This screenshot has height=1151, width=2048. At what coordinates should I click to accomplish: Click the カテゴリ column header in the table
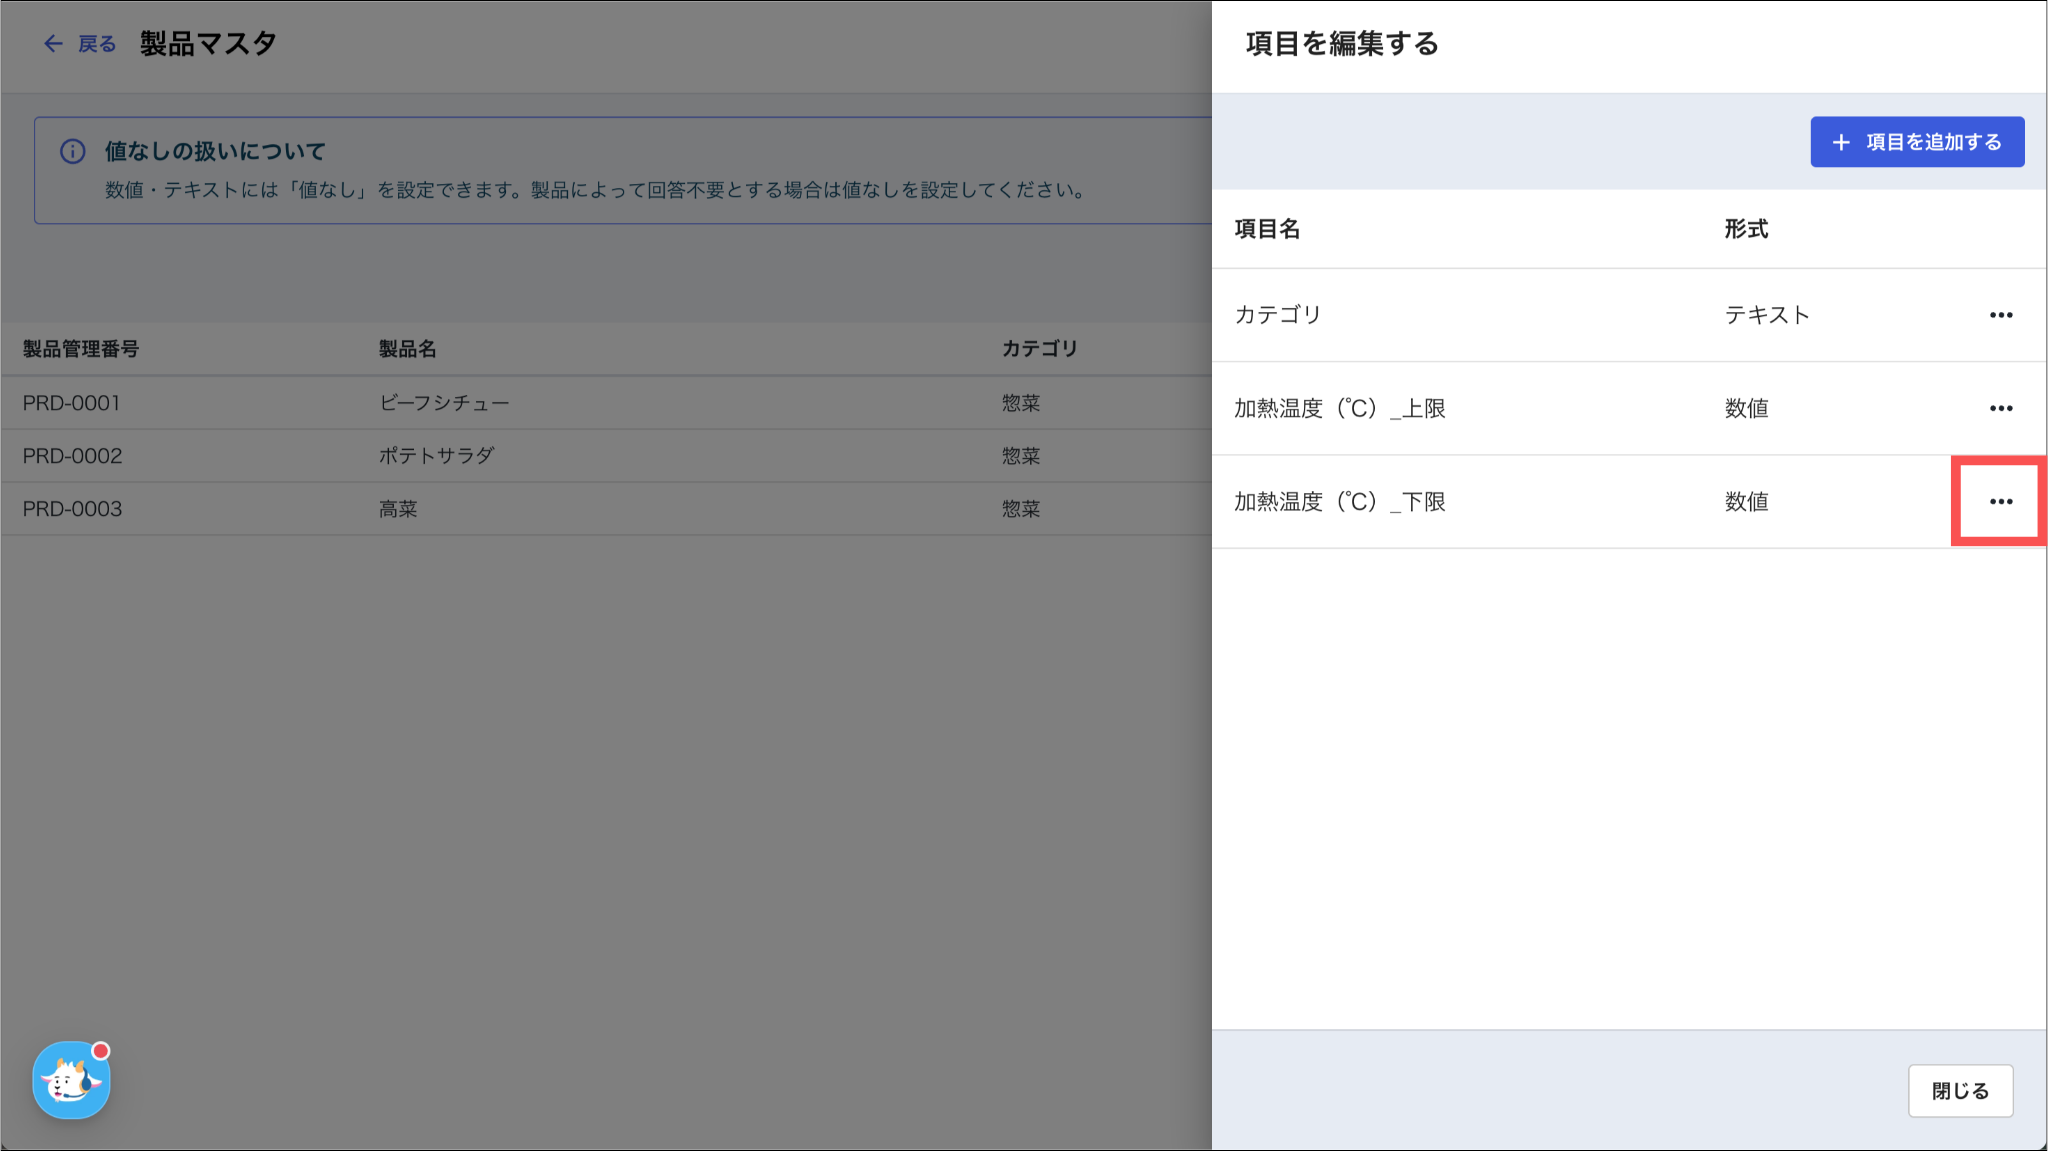1039,349
